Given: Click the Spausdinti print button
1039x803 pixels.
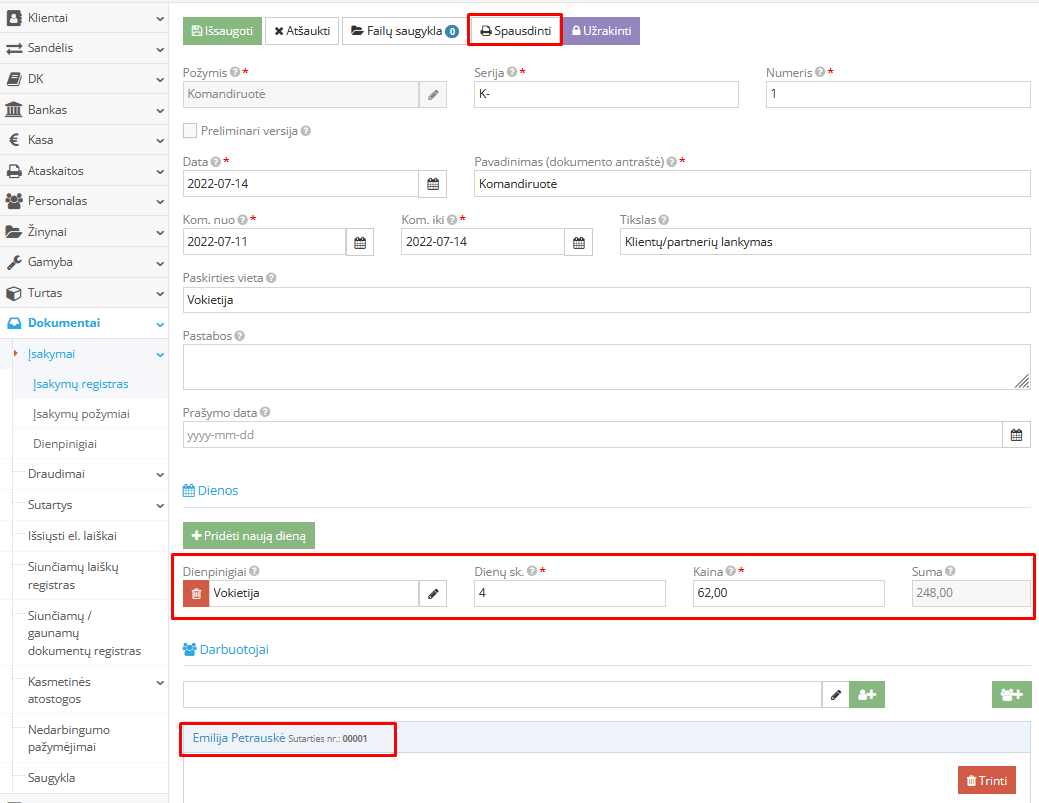Looking at the screenshot, I should click(515, 31).
